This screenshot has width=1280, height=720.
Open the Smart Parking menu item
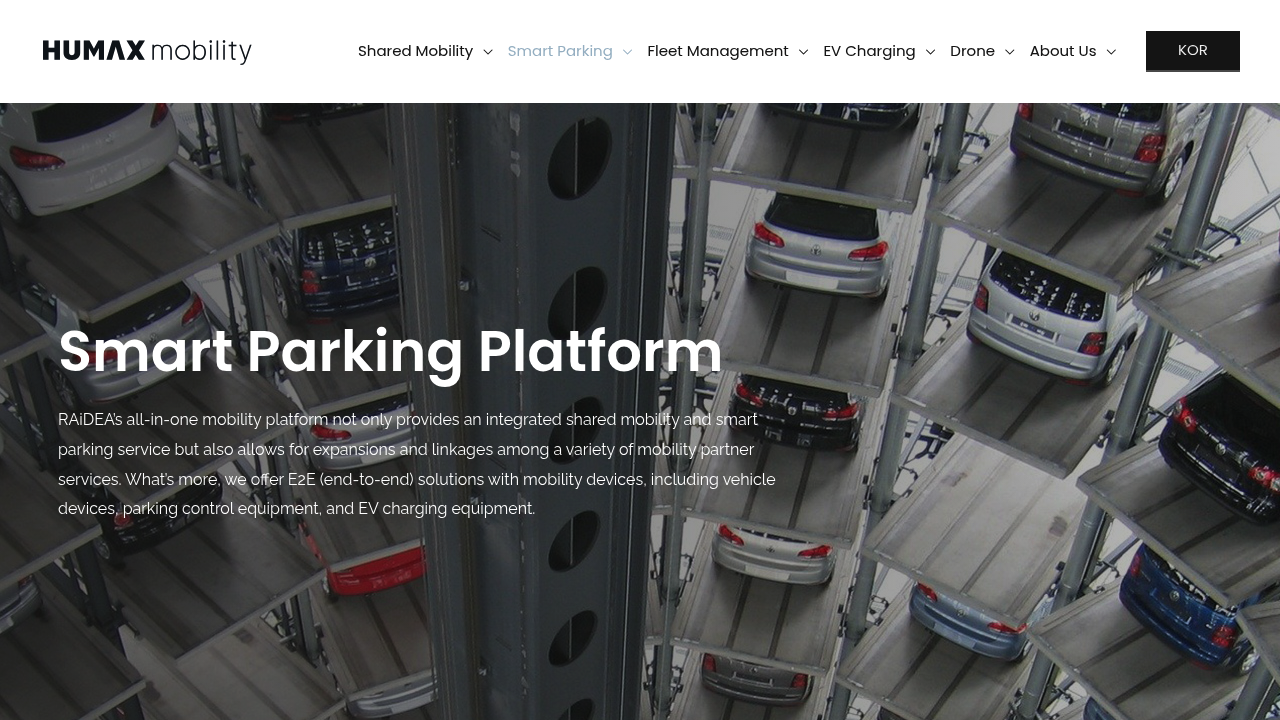(x=560, y=51)
